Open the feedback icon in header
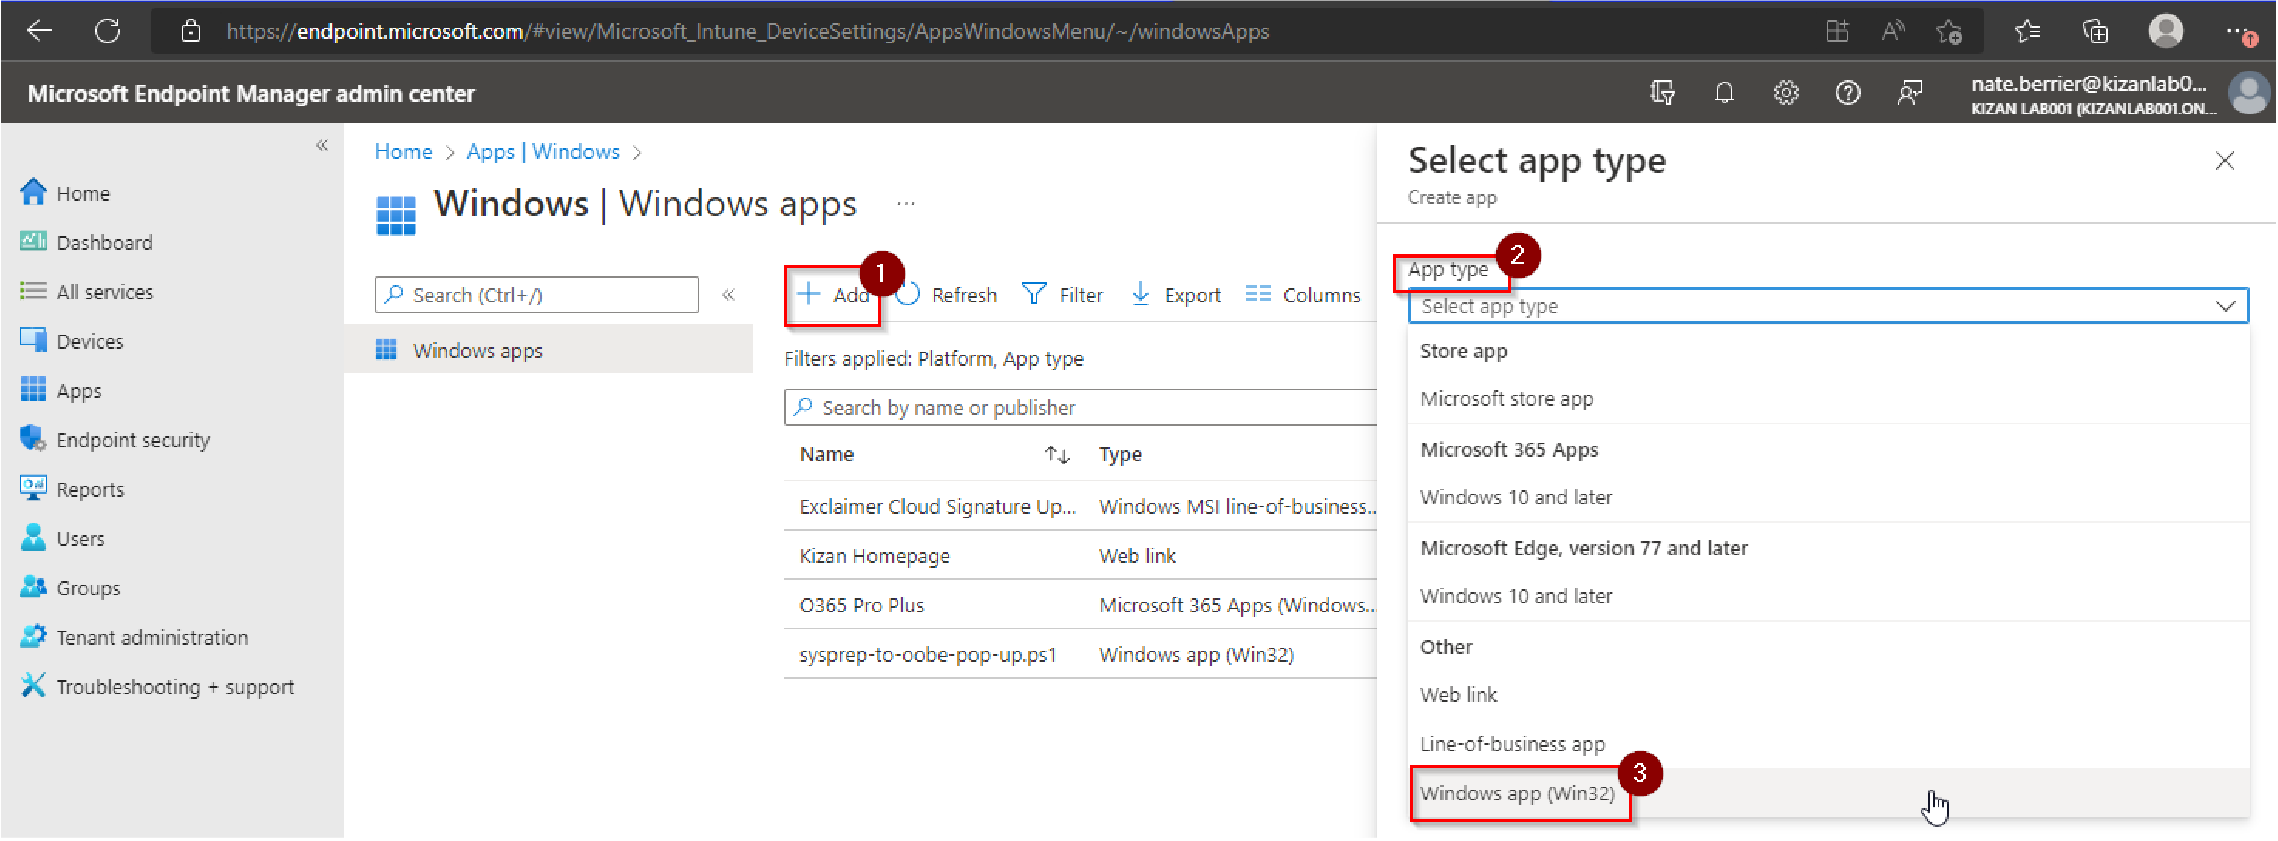 [1910, 94]
